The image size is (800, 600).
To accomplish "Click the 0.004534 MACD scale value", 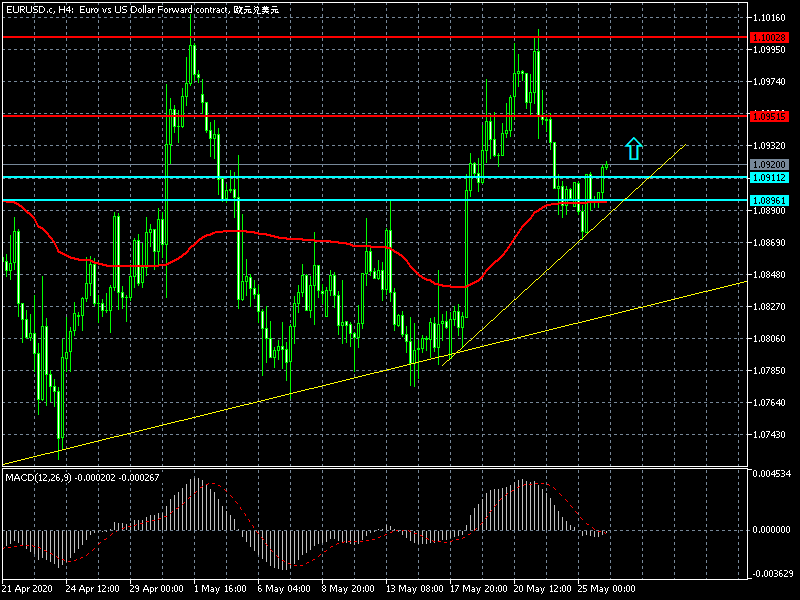I will click(x=771, y=473).
